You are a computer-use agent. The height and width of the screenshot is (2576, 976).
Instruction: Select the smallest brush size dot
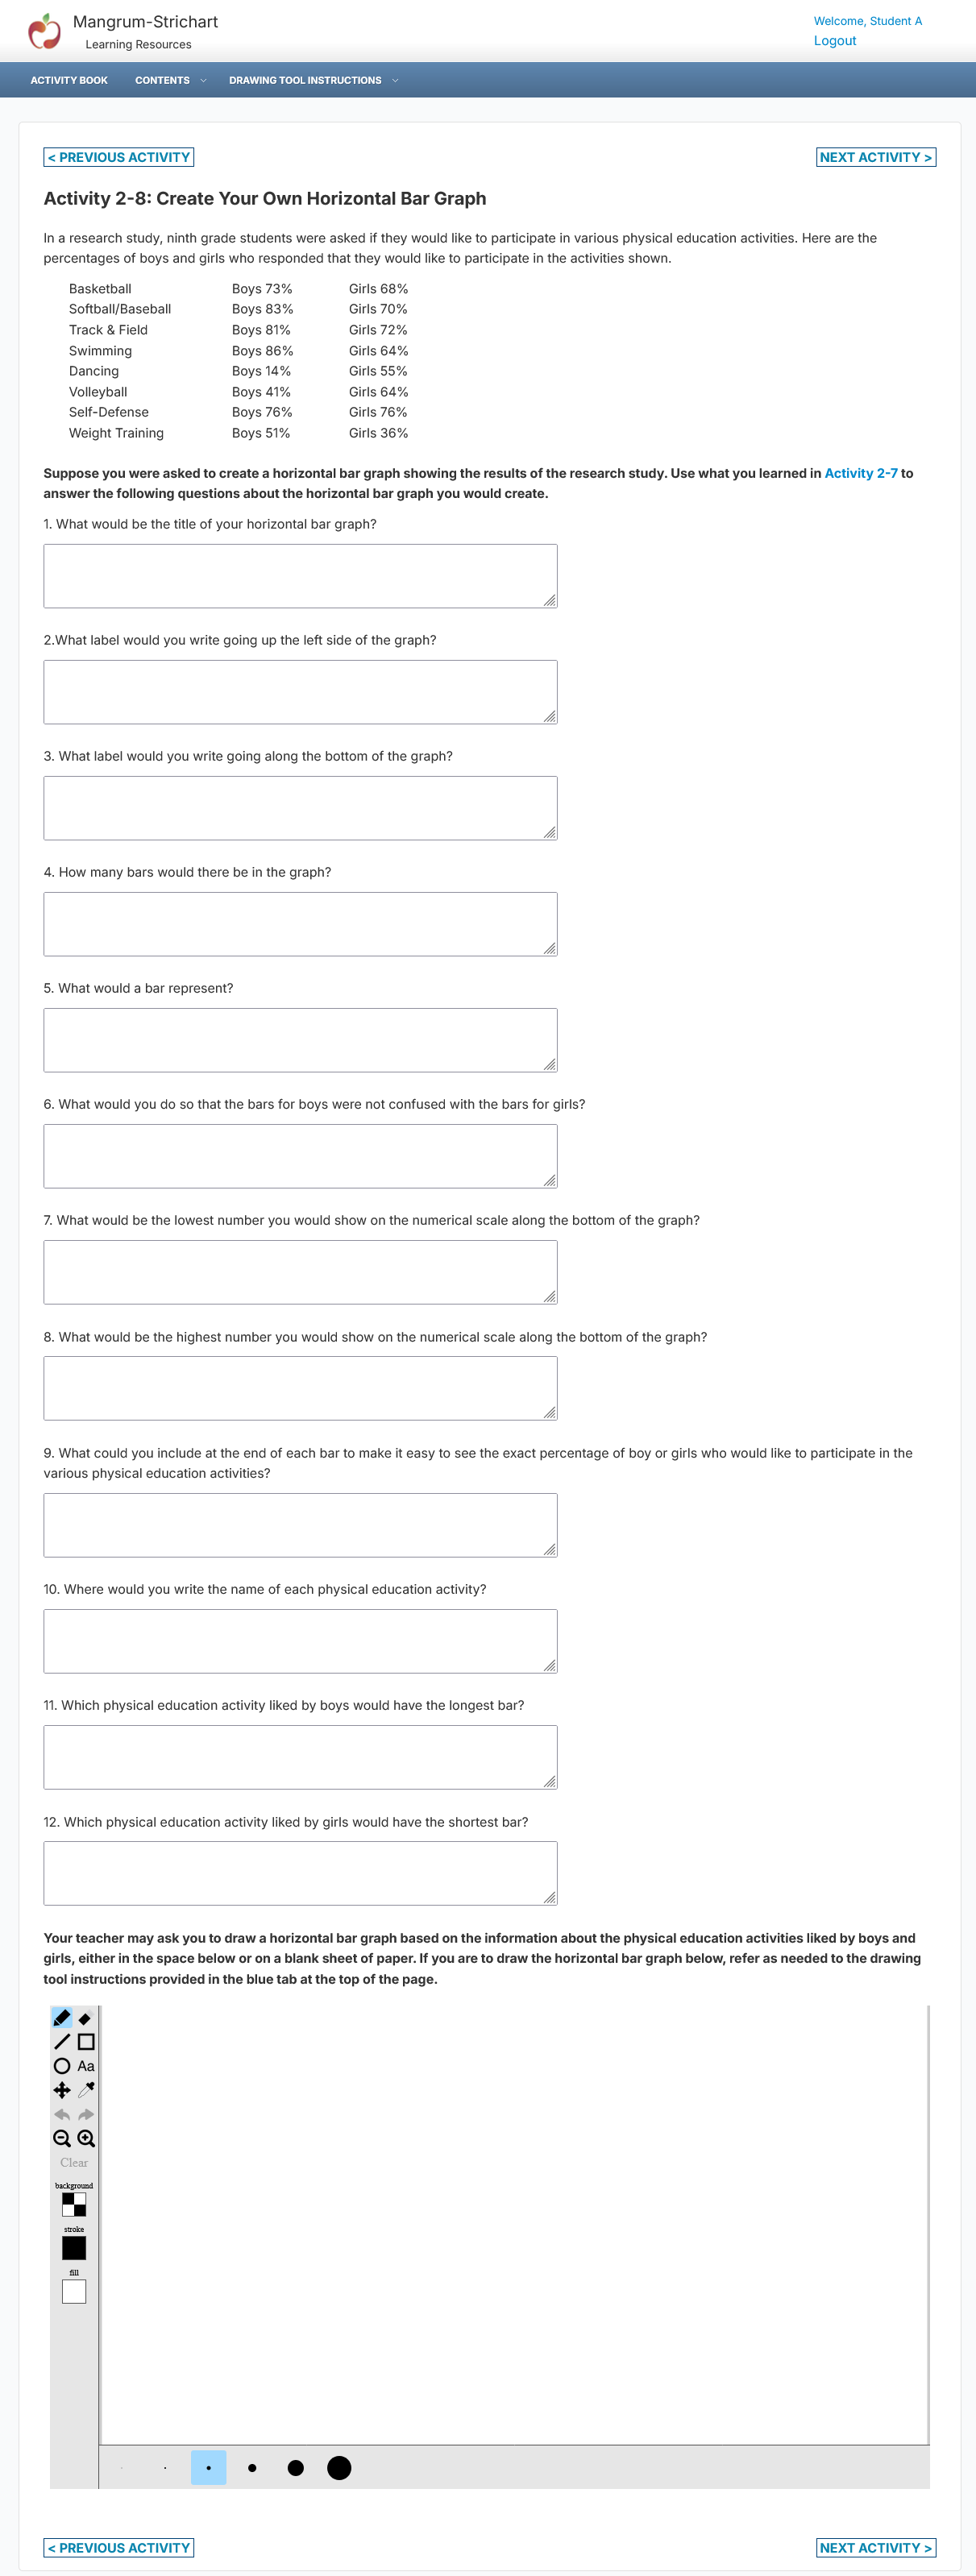tap(121, 2467)
